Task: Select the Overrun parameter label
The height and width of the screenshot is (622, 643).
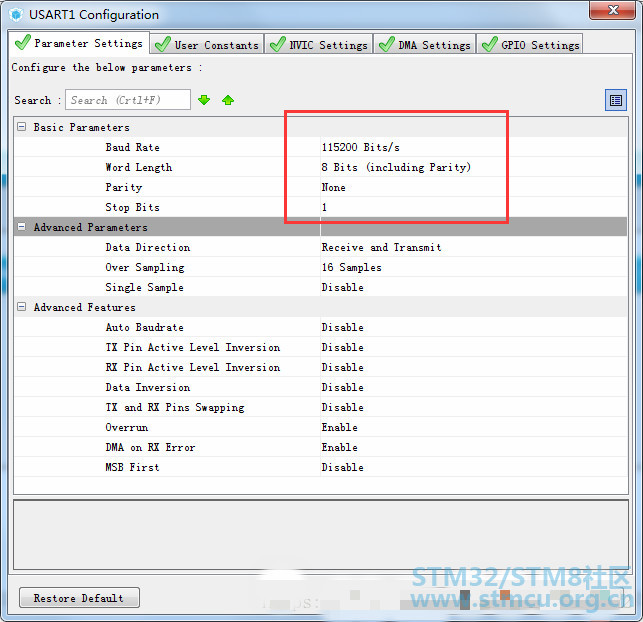Action: 127,427
